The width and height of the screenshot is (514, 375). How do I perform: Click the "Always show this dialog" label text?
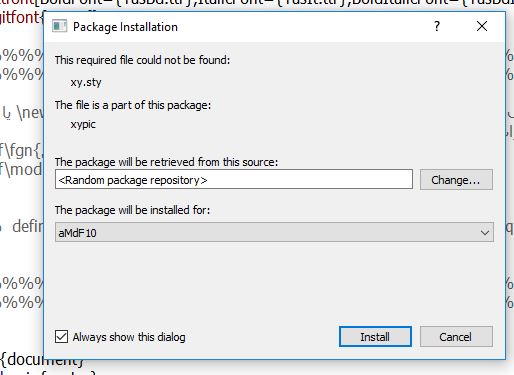point(129,337)
